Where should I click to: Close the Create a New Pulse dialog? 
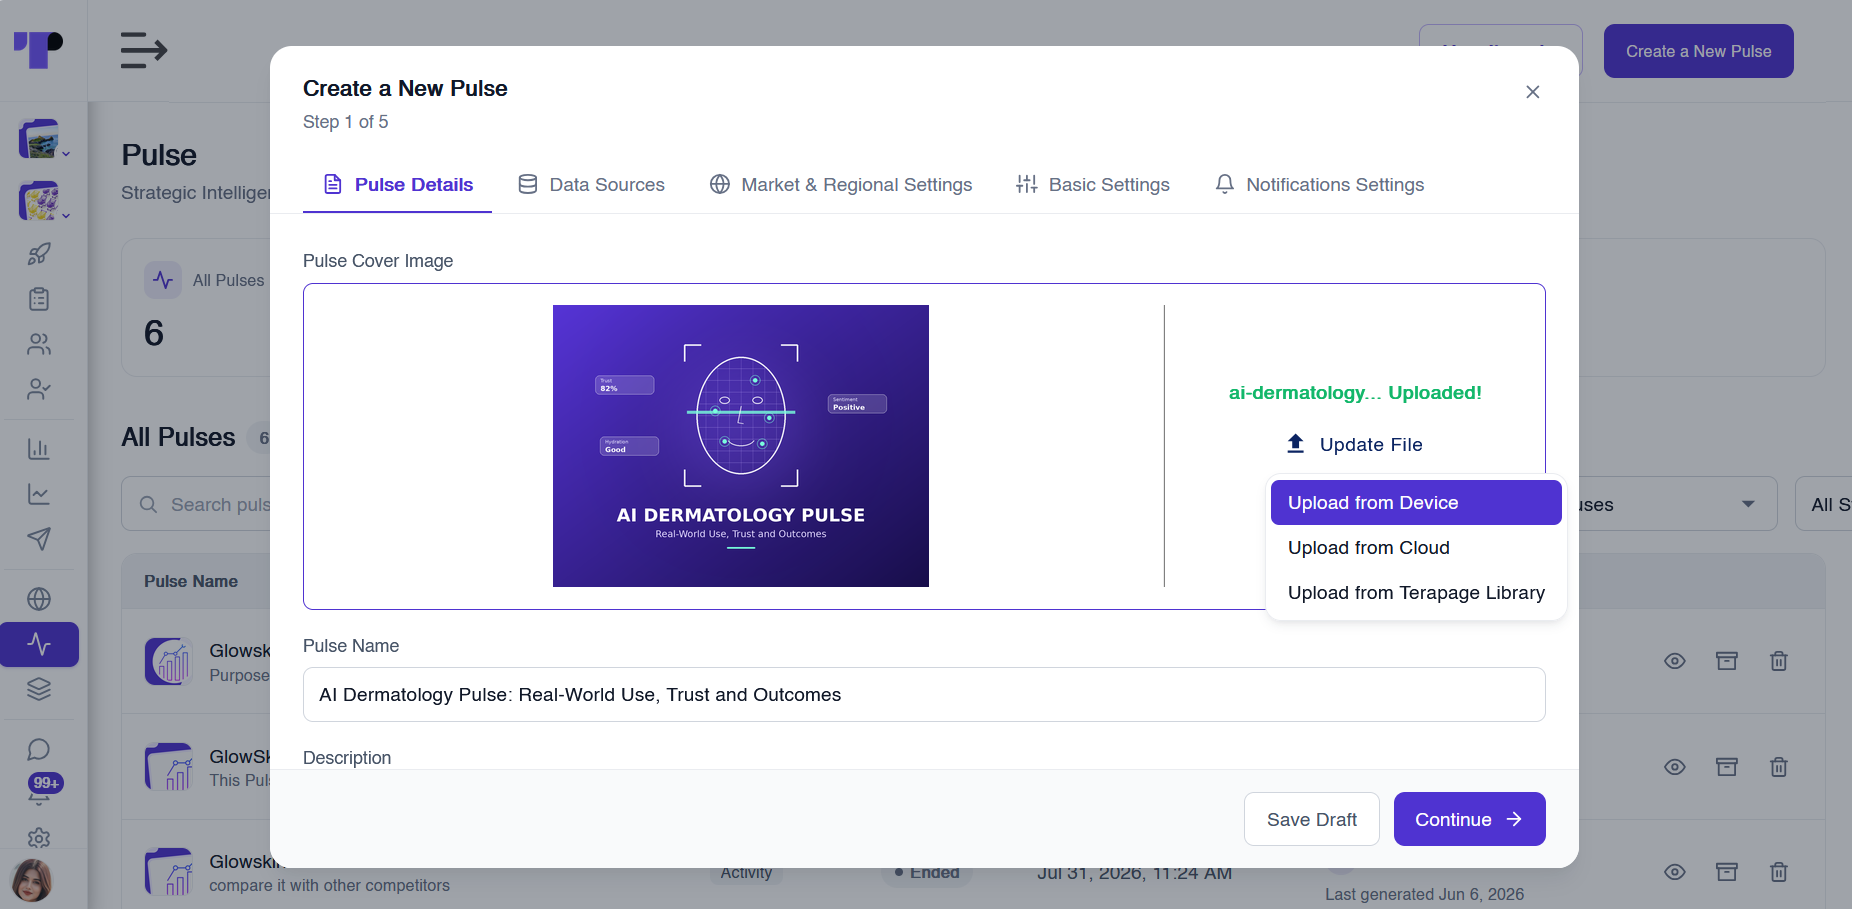pyautogui.click(x=1533, y=92)
